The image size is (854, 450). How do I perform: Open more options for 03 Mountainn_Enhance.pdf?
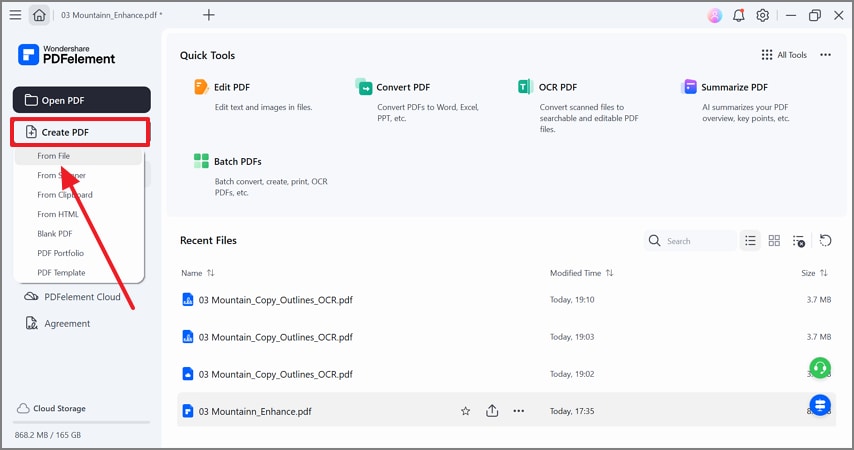click(x=518, y=411)
